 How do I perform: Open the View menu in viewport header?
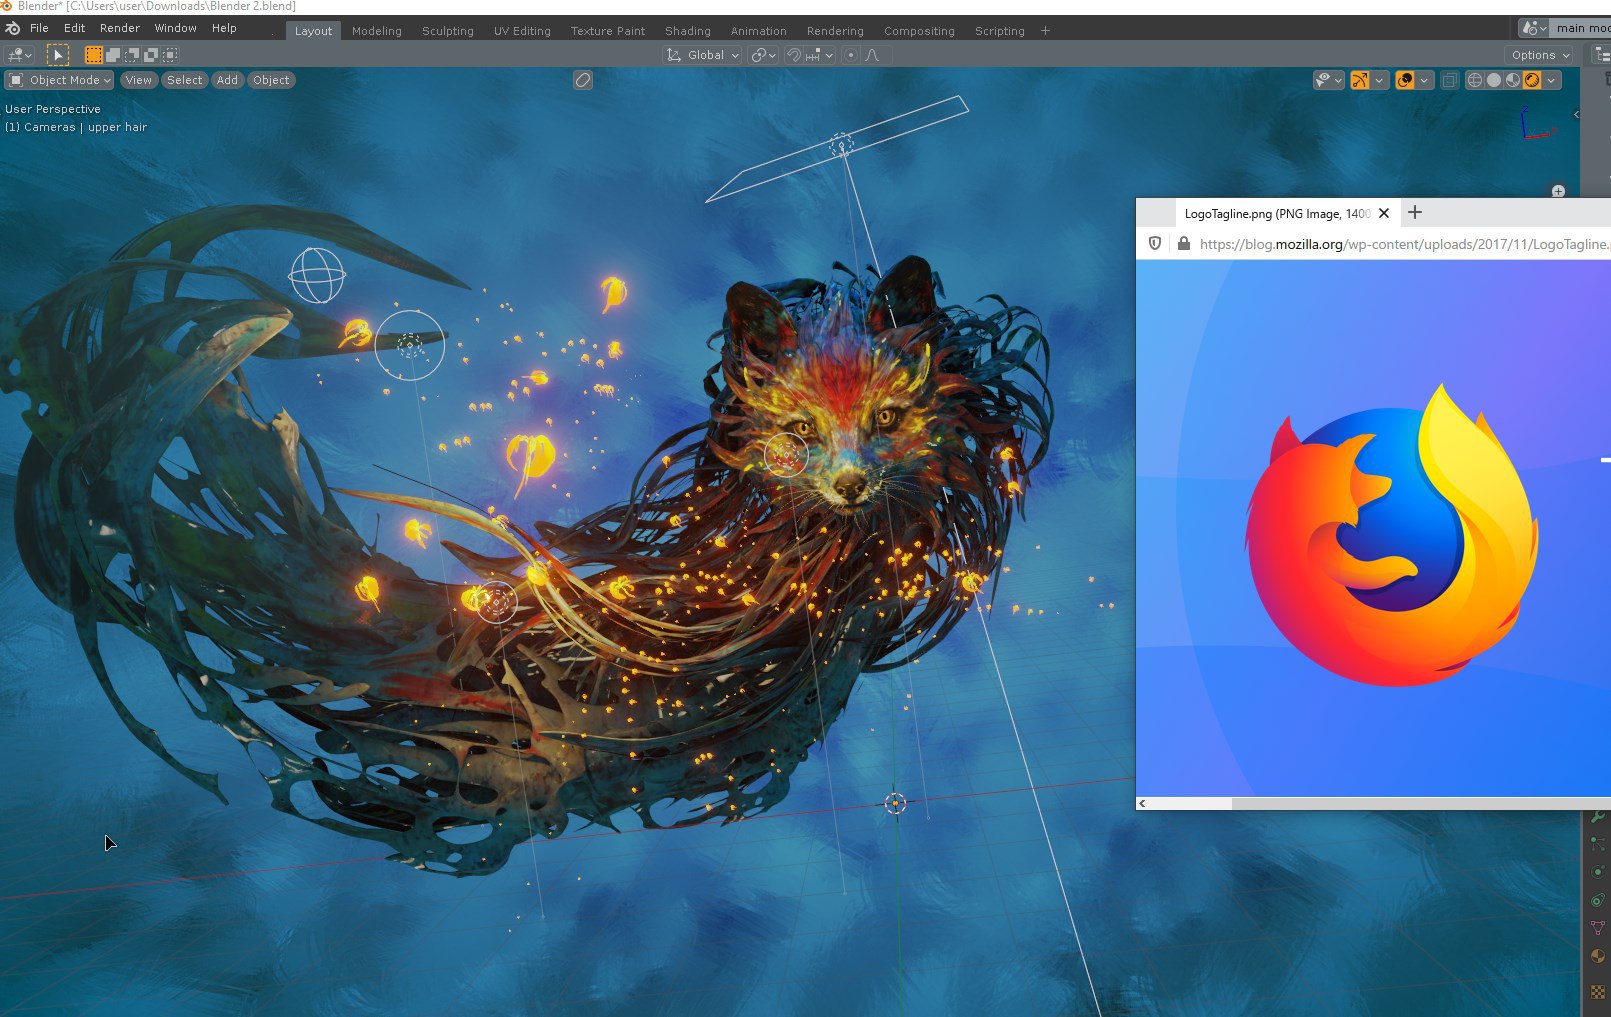tap(139, 80)
